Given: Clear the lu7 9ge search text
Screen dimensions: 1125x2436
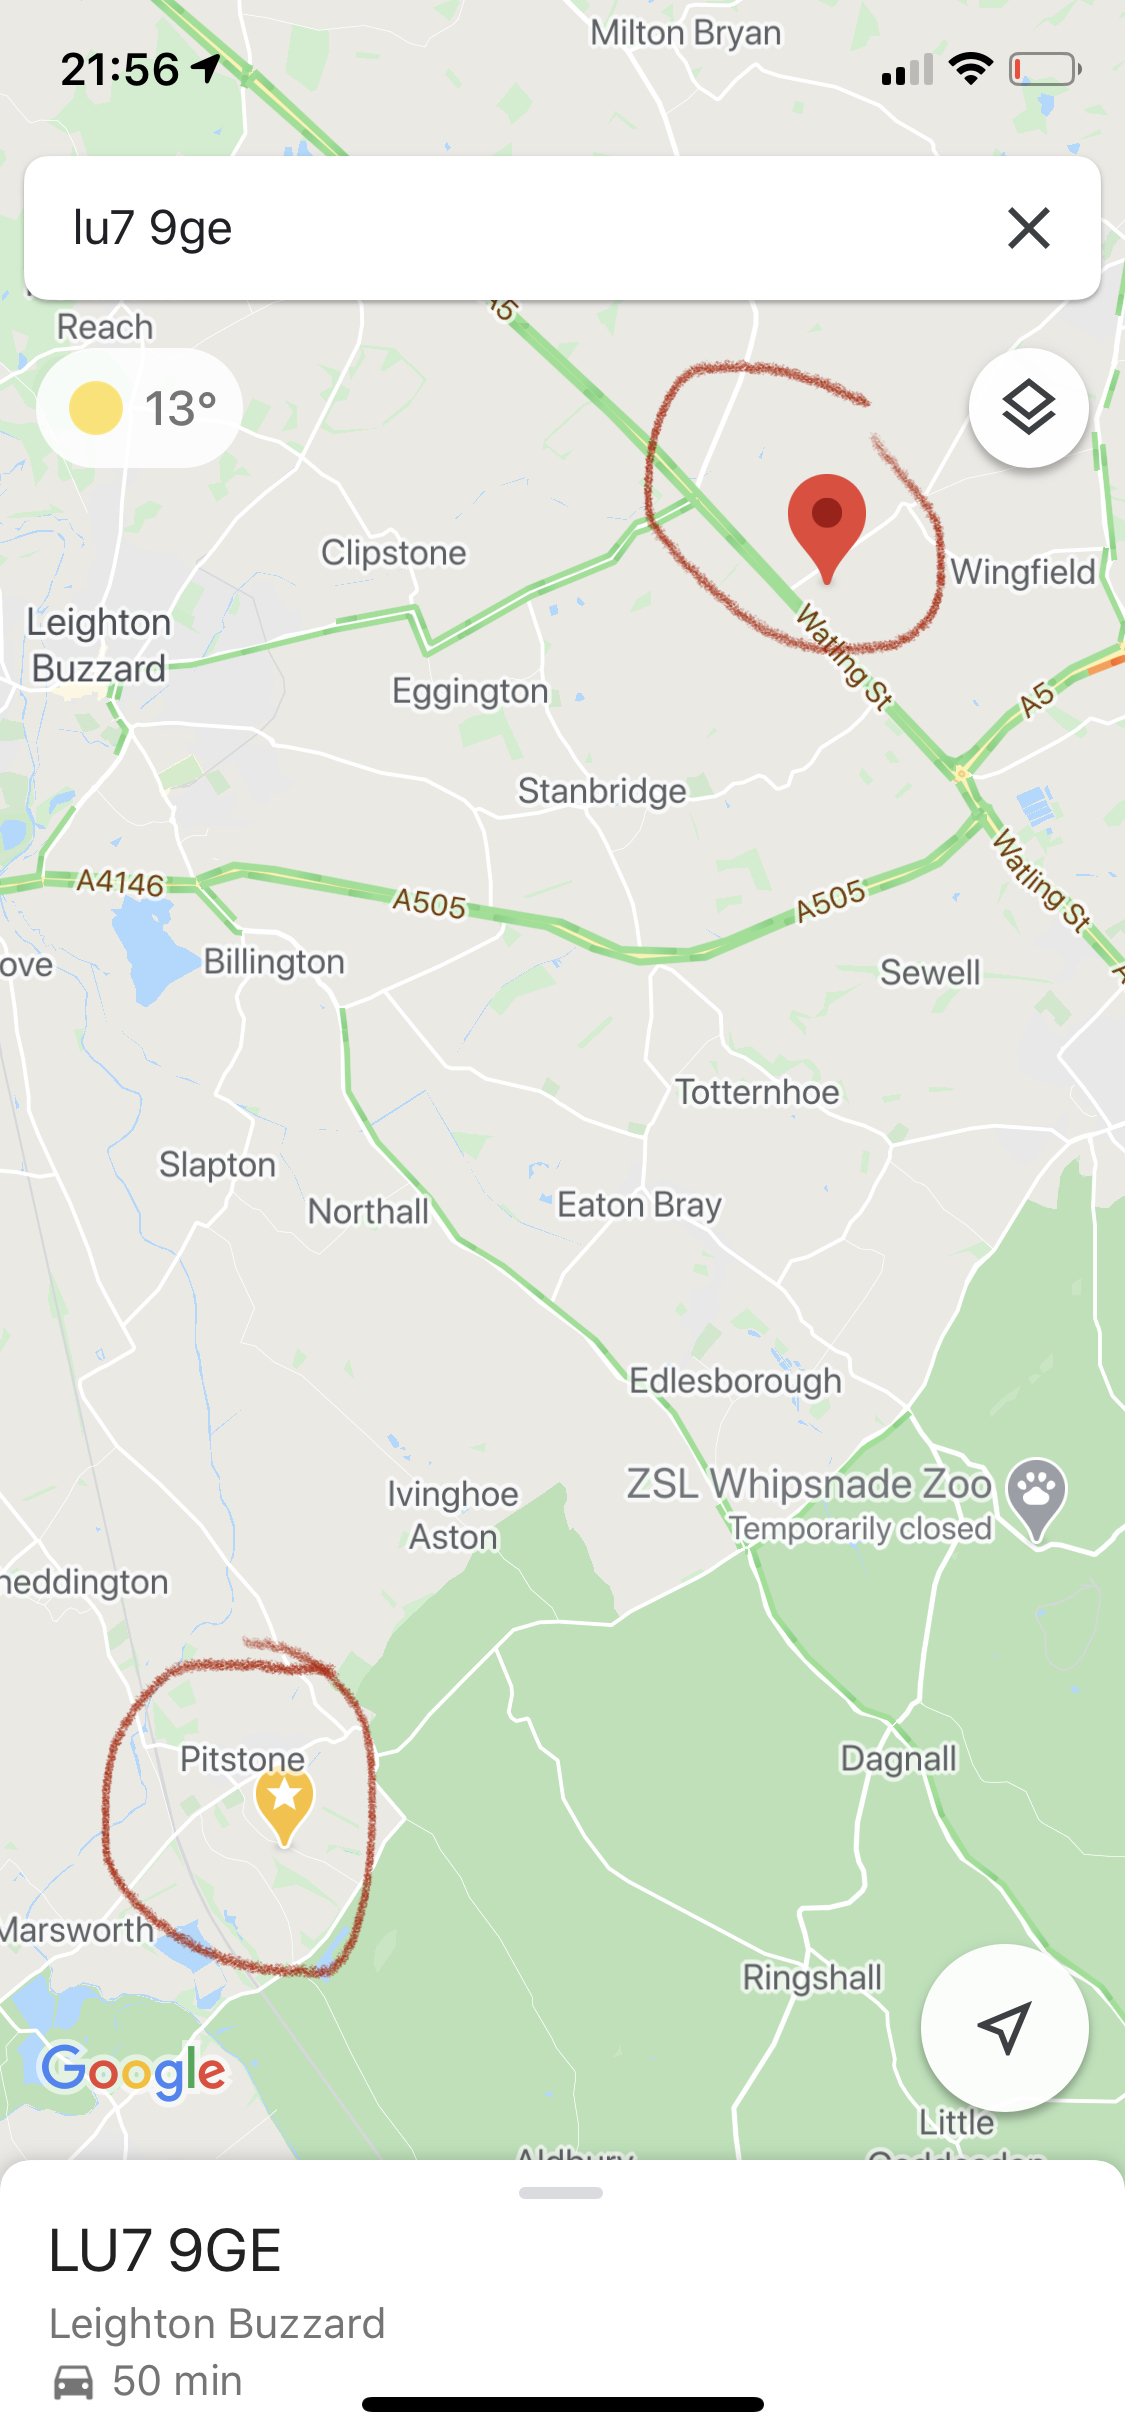Looking at the screenshot, I should (1028, 228).
